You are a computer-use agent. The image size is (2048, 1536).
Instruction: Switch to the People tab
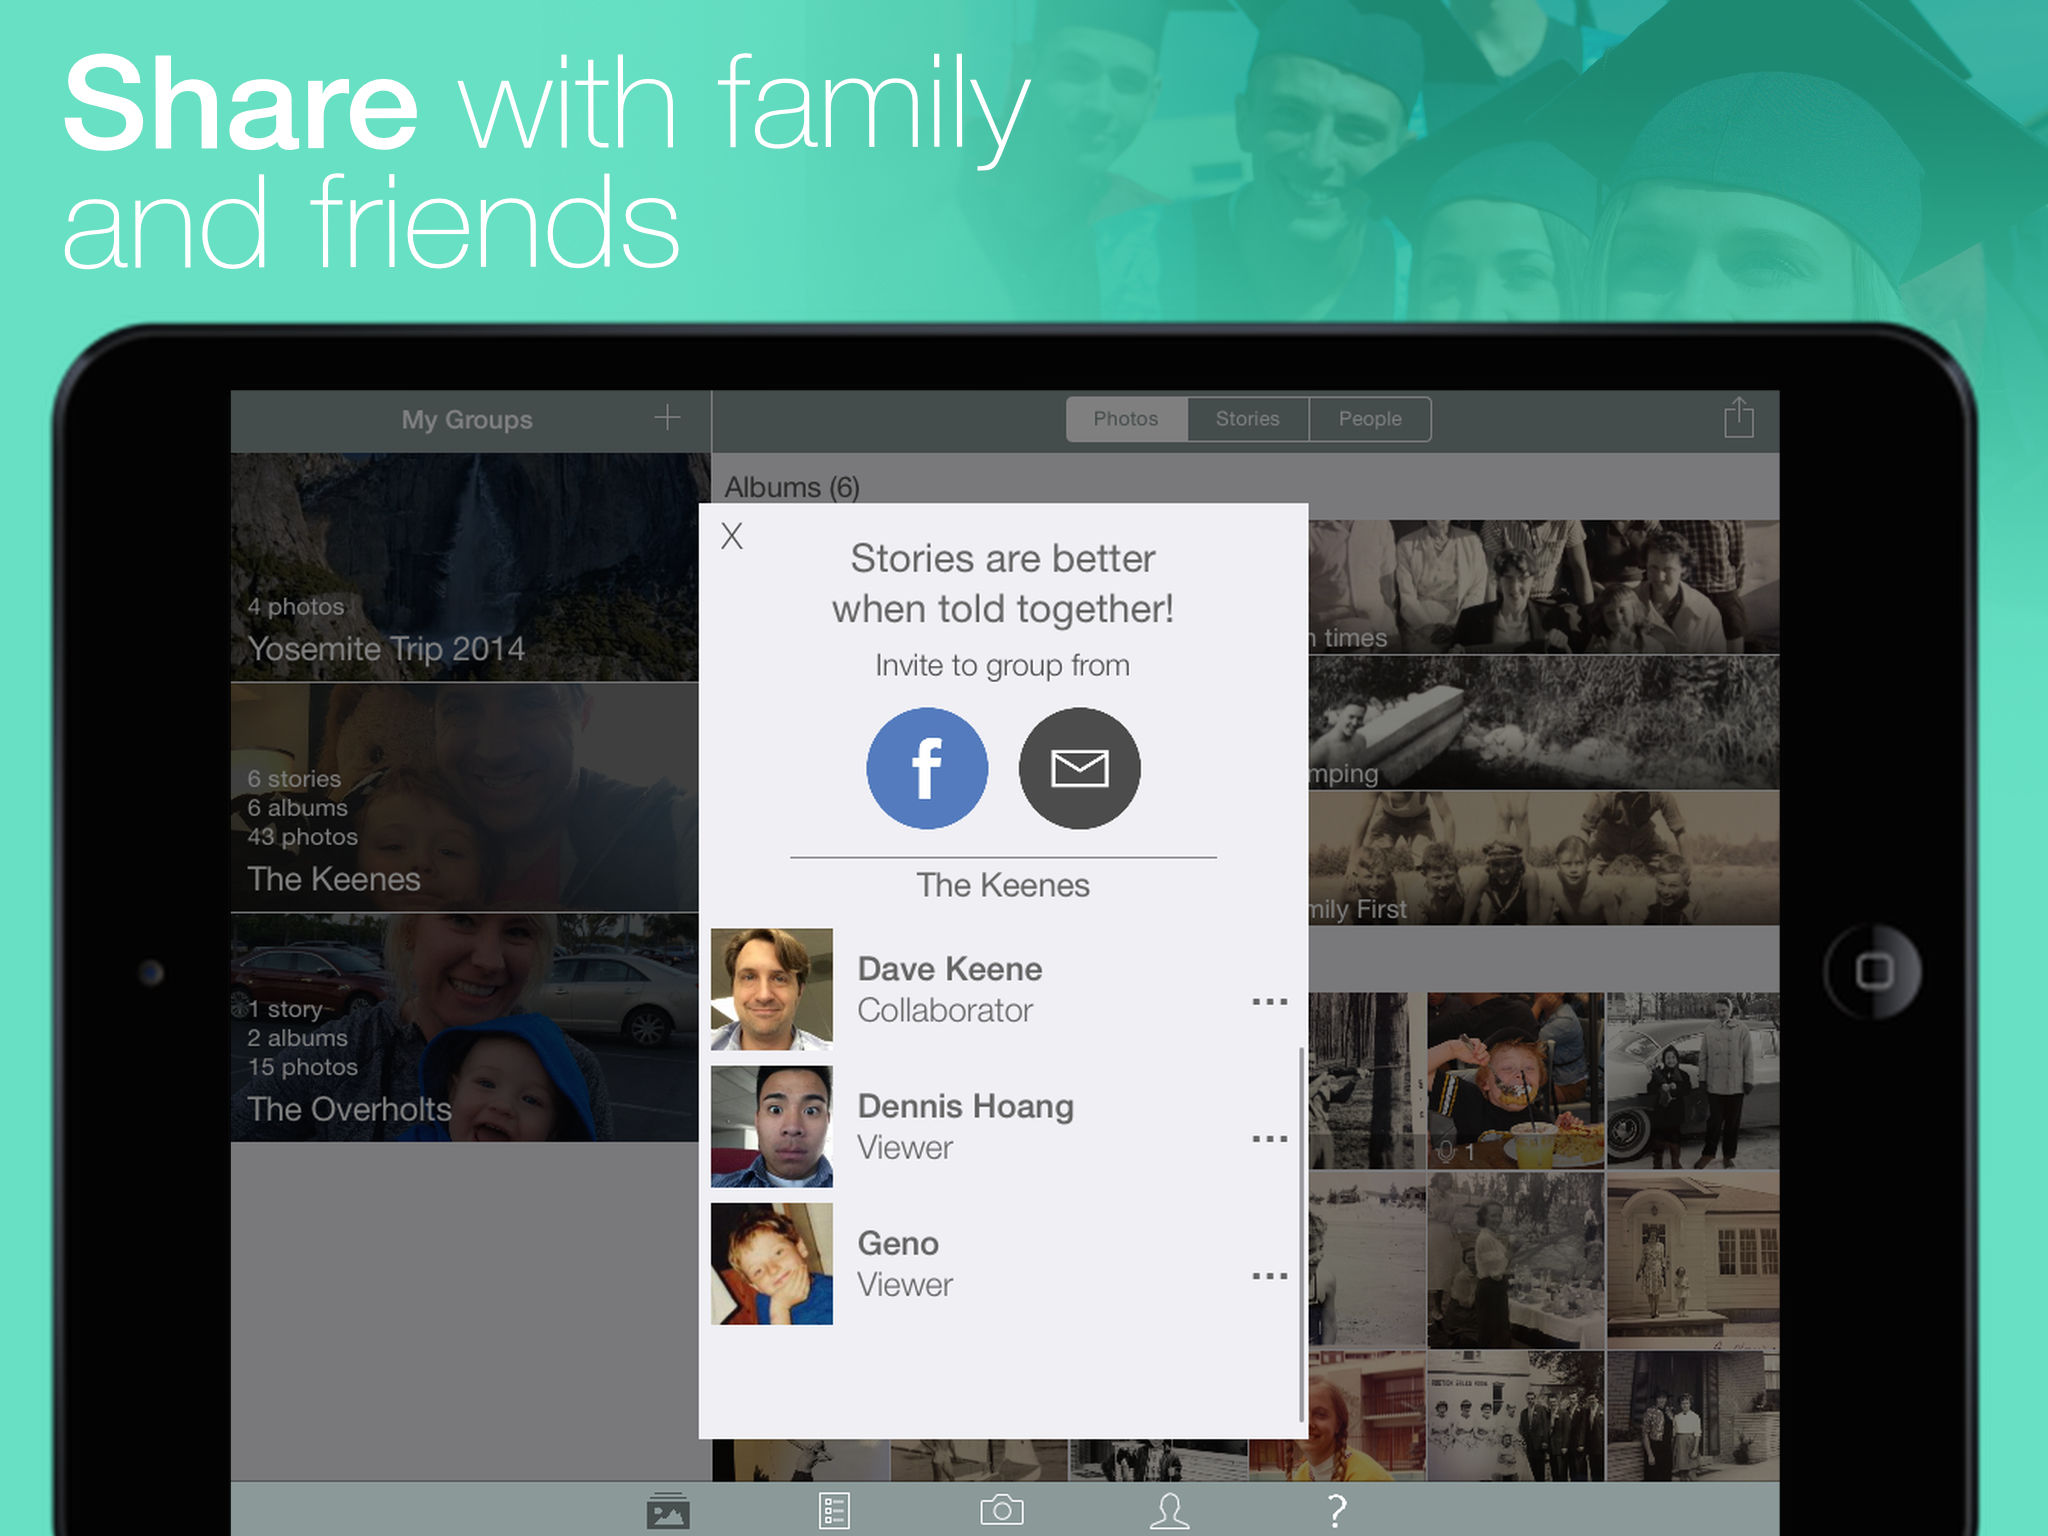point(1370,419)
